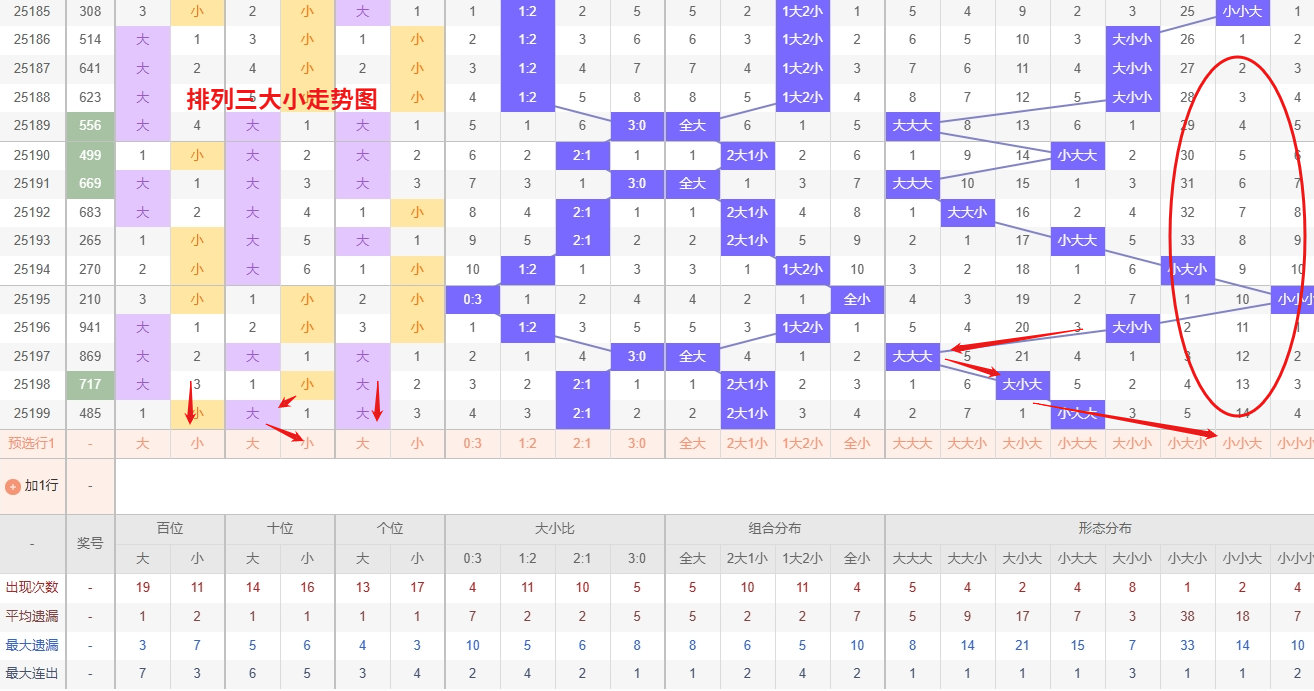Viewport: 1314px width, 691px height.
Task: Toggle 2大1小 in the 预选行1 row
Action: (x=747, y=444)
